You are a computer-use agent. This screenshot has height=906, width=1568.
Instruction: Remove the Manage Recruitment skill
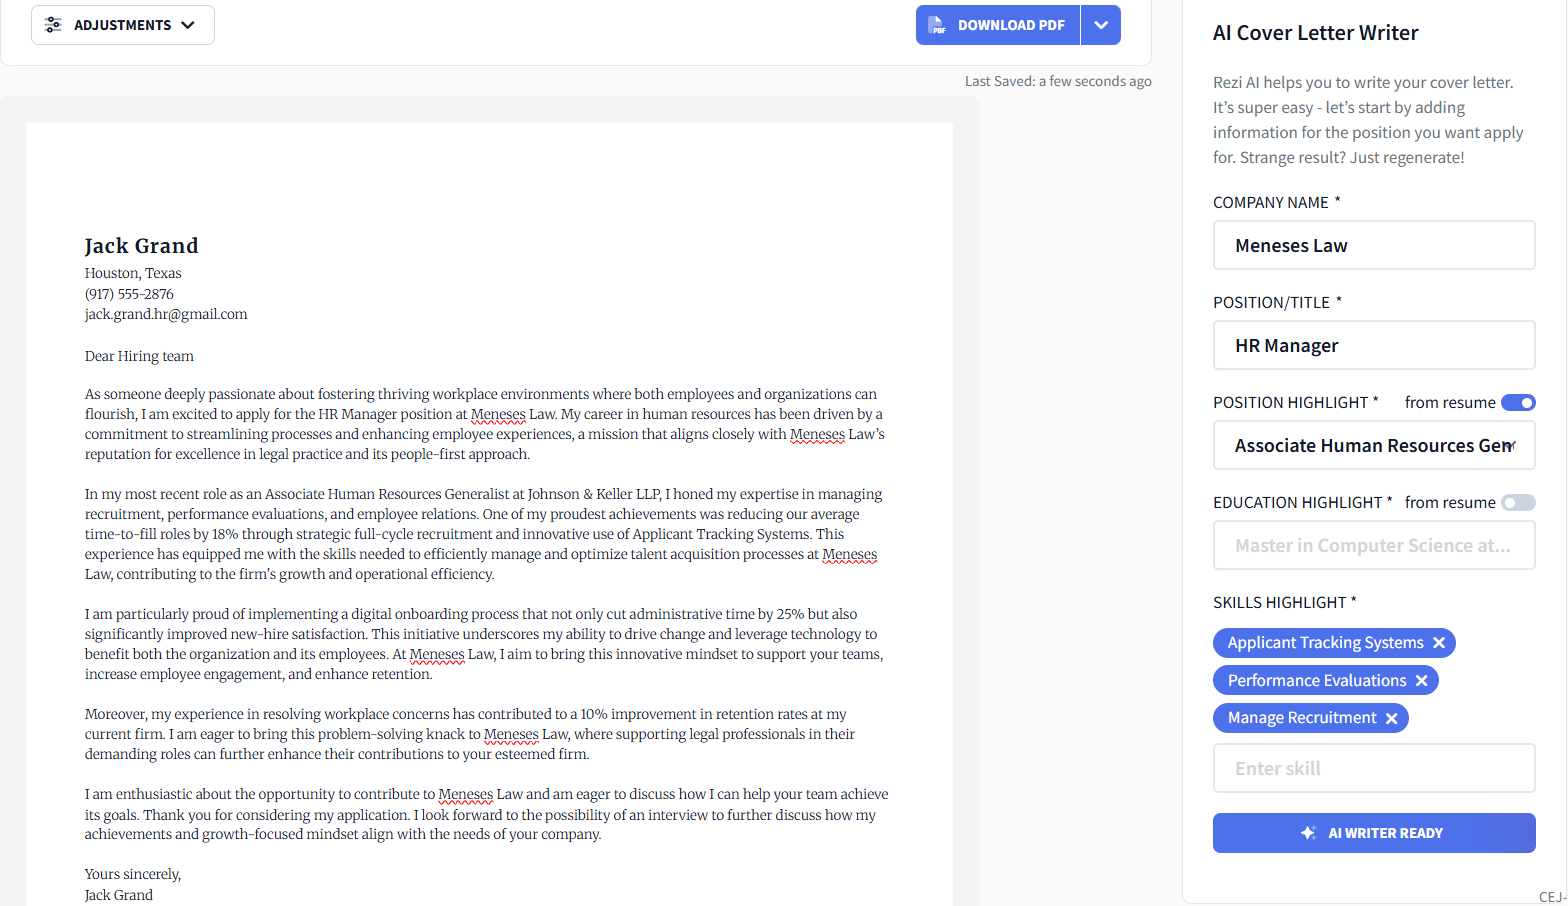click(1392, 718)
